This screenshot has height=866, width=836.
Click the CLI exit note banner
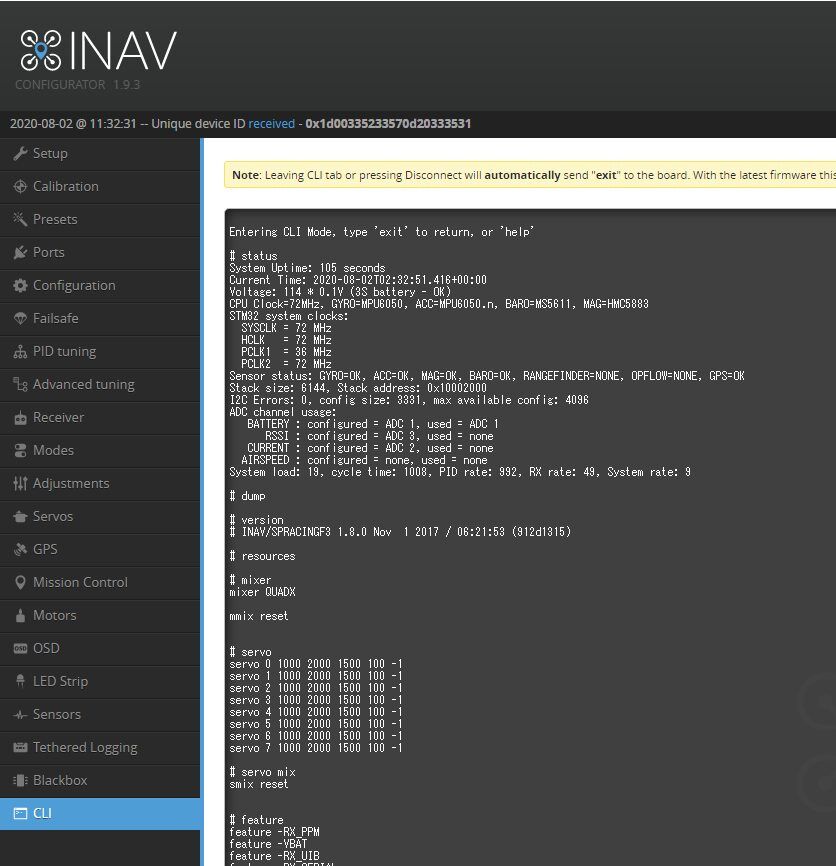530,175
